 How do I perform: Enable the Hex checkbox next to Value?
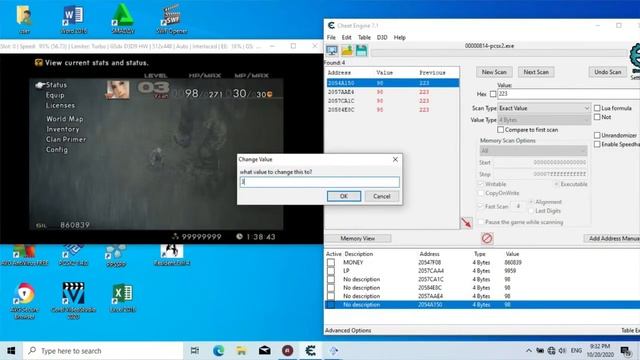coord(493,94)
